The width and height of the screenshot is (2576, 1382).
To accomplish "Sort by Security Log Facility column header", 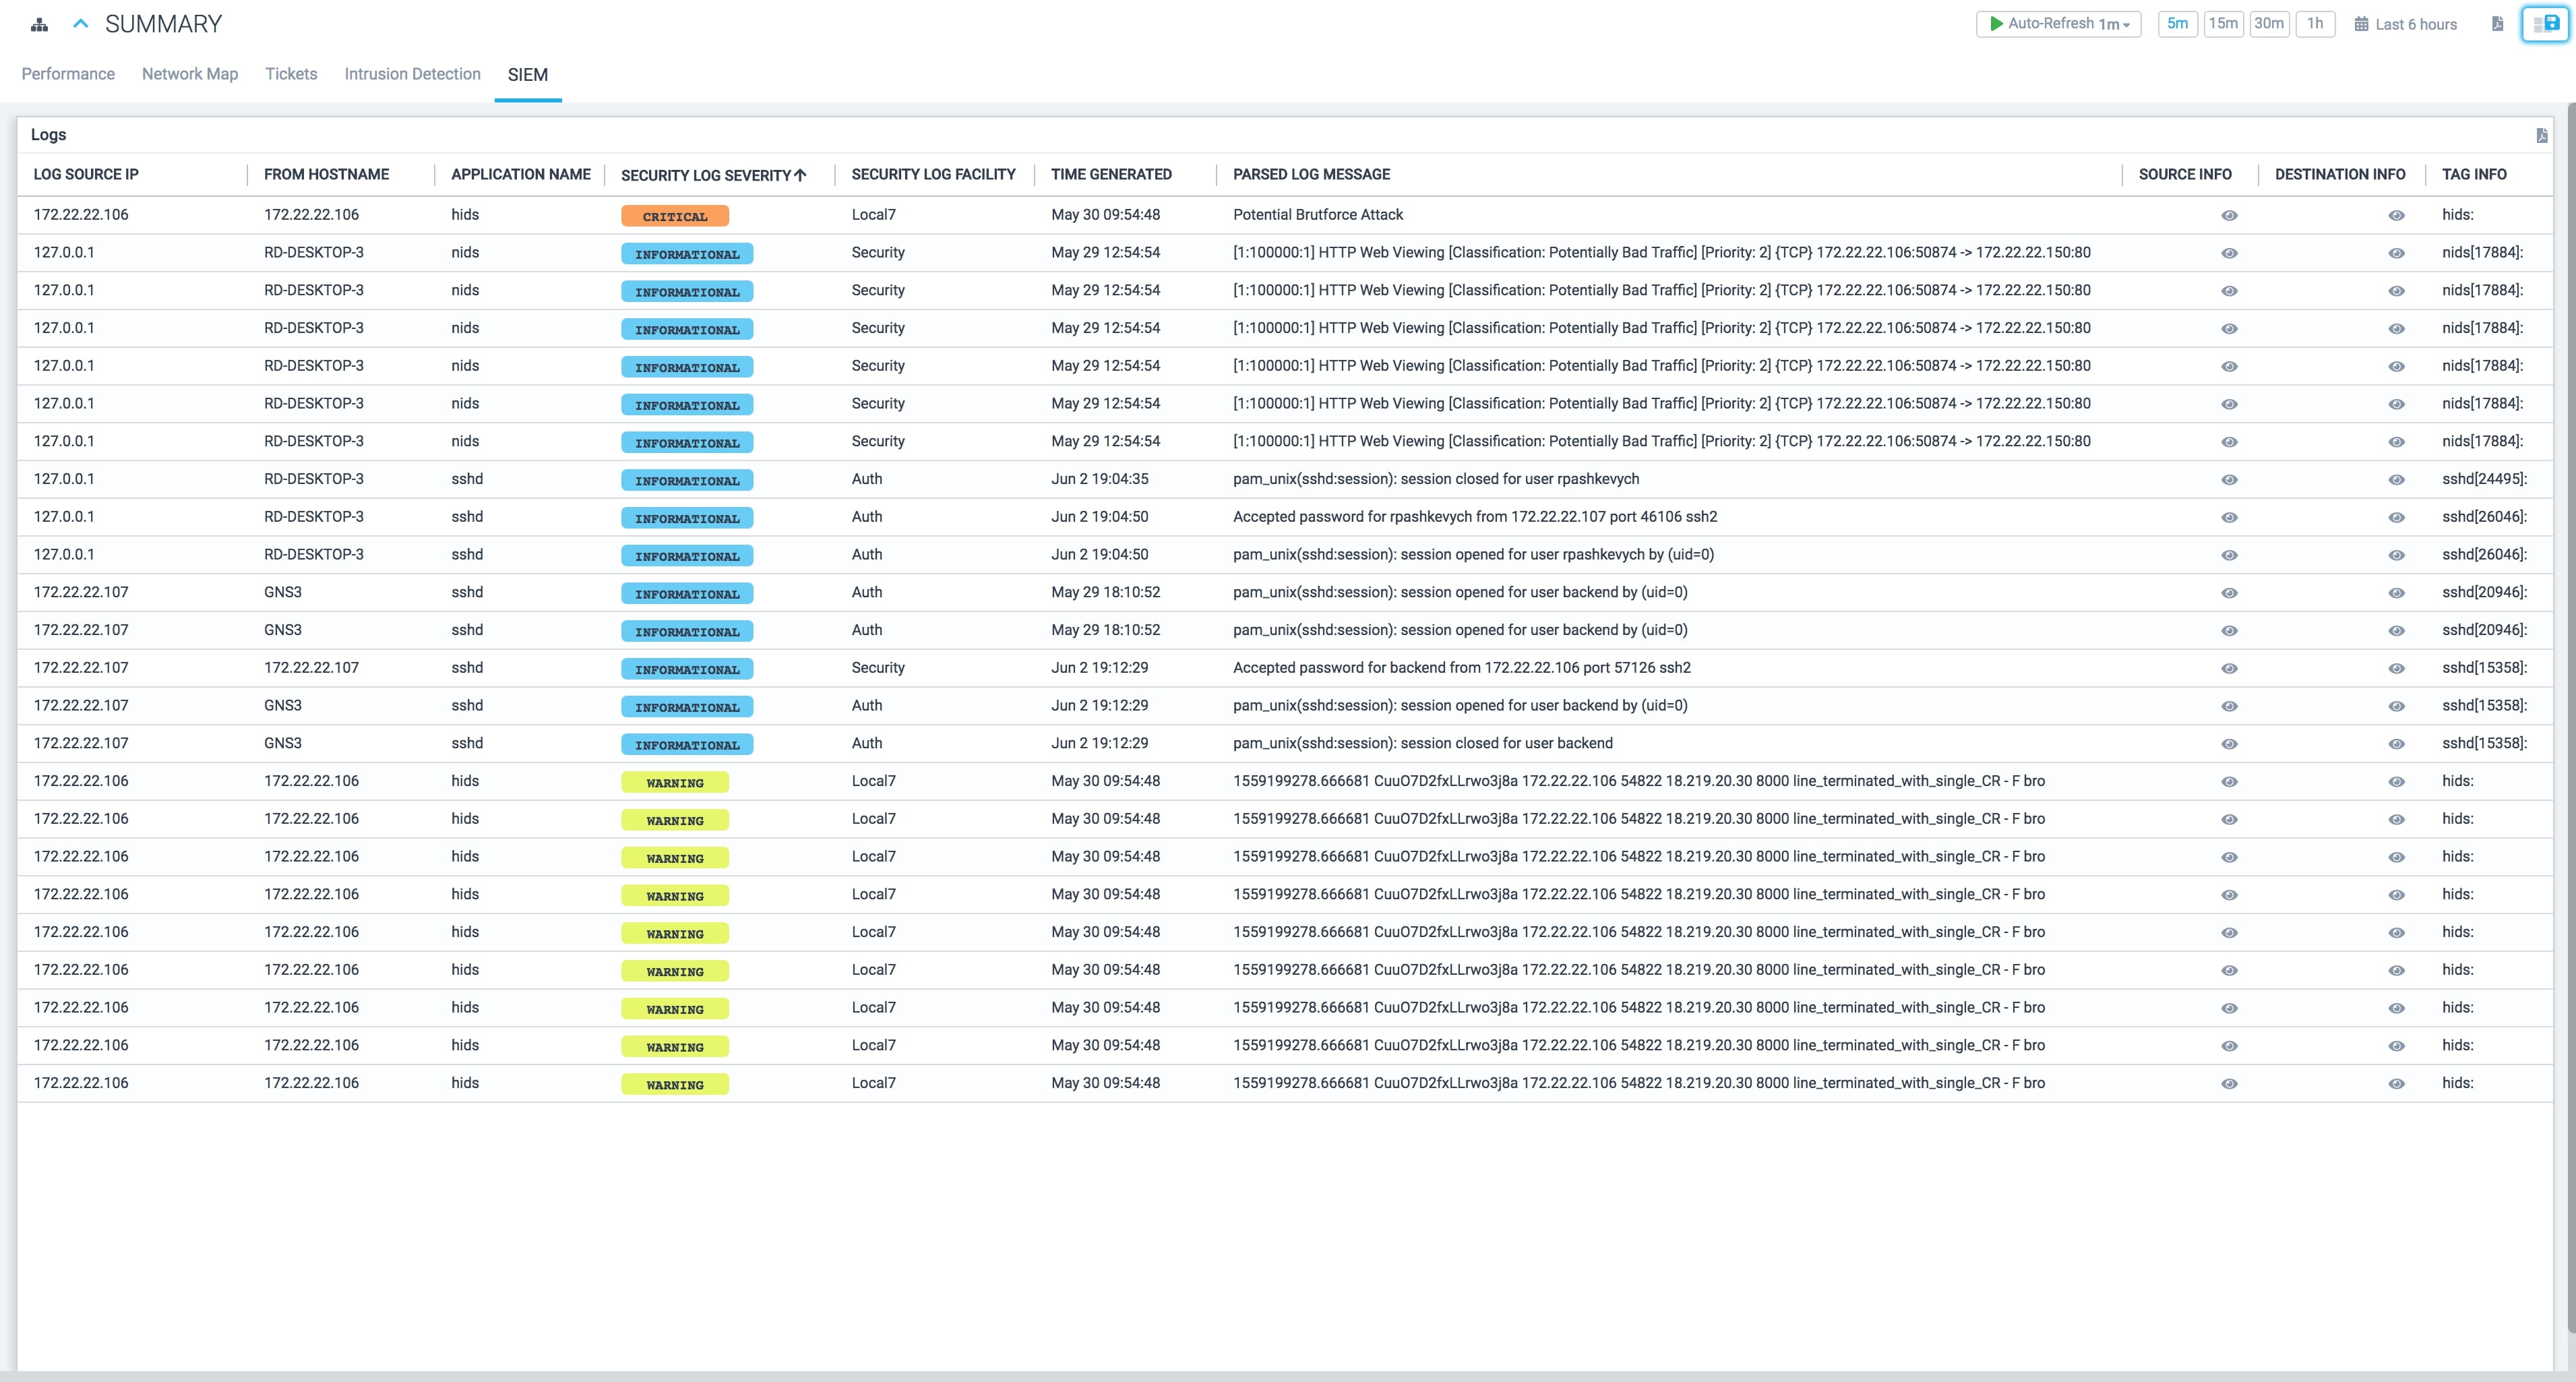I will point(933,174).
